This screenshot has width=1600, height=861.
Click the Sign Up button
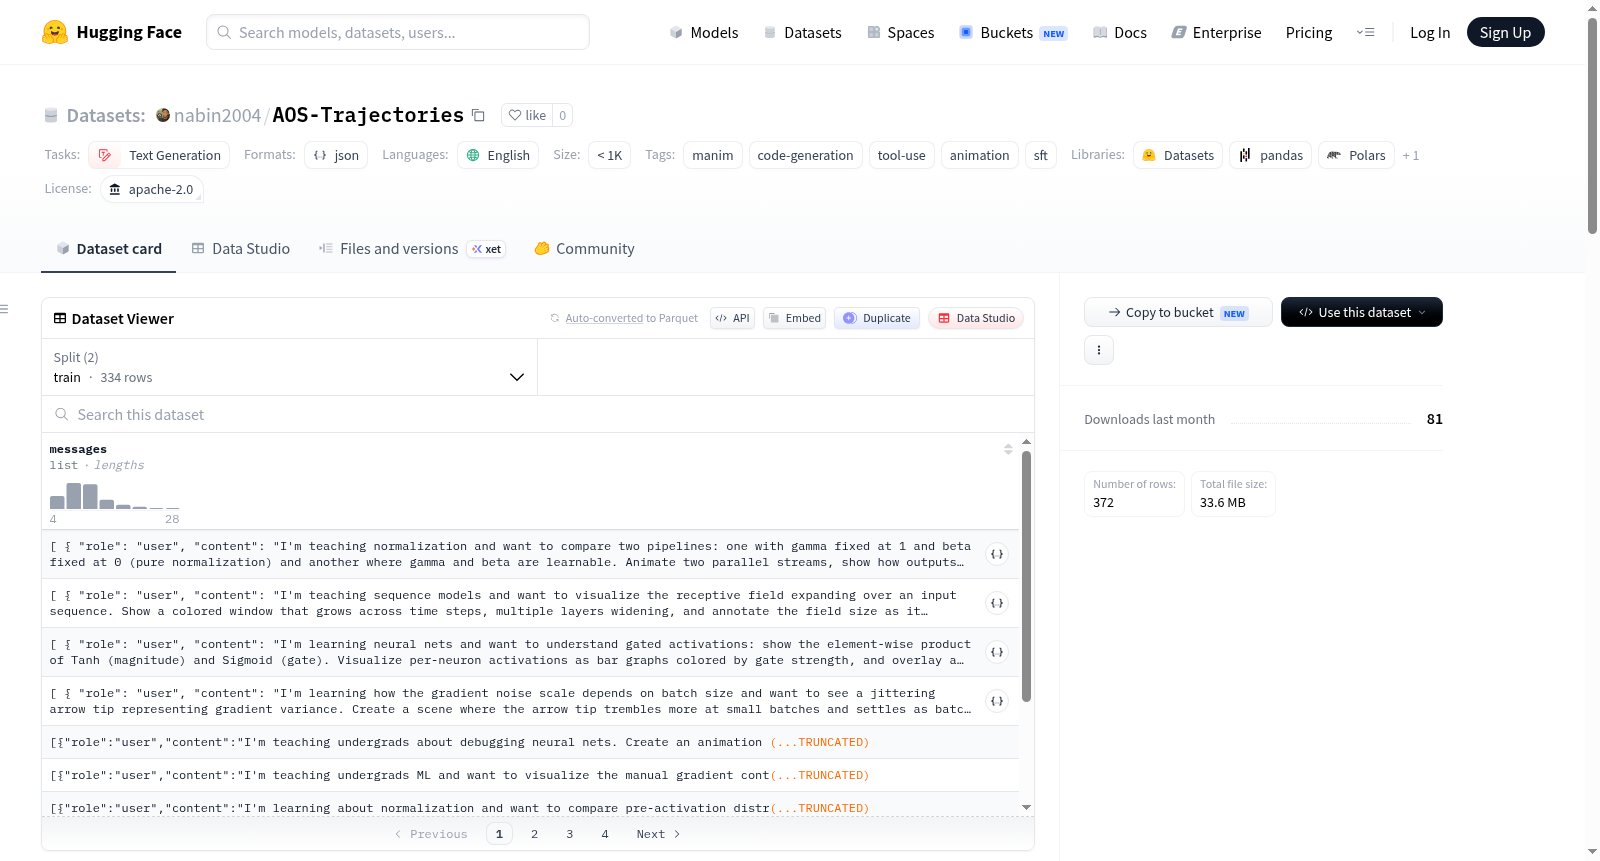pos(1506,32)
